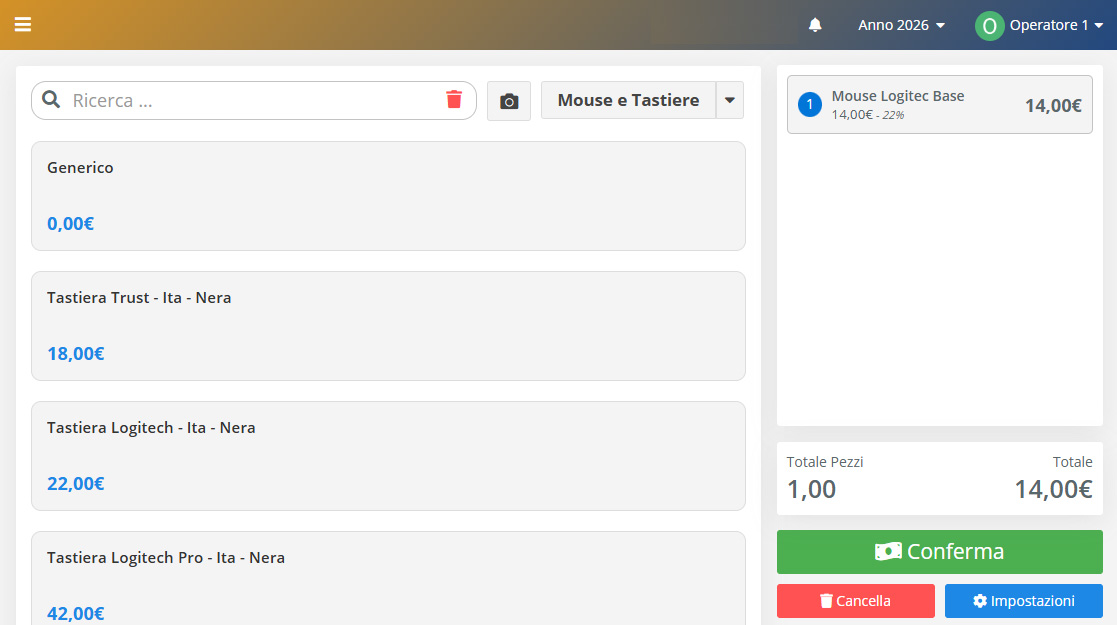Open notifications bell
This screenshot has height=625, width=1117.
click(x=815, y=25)
